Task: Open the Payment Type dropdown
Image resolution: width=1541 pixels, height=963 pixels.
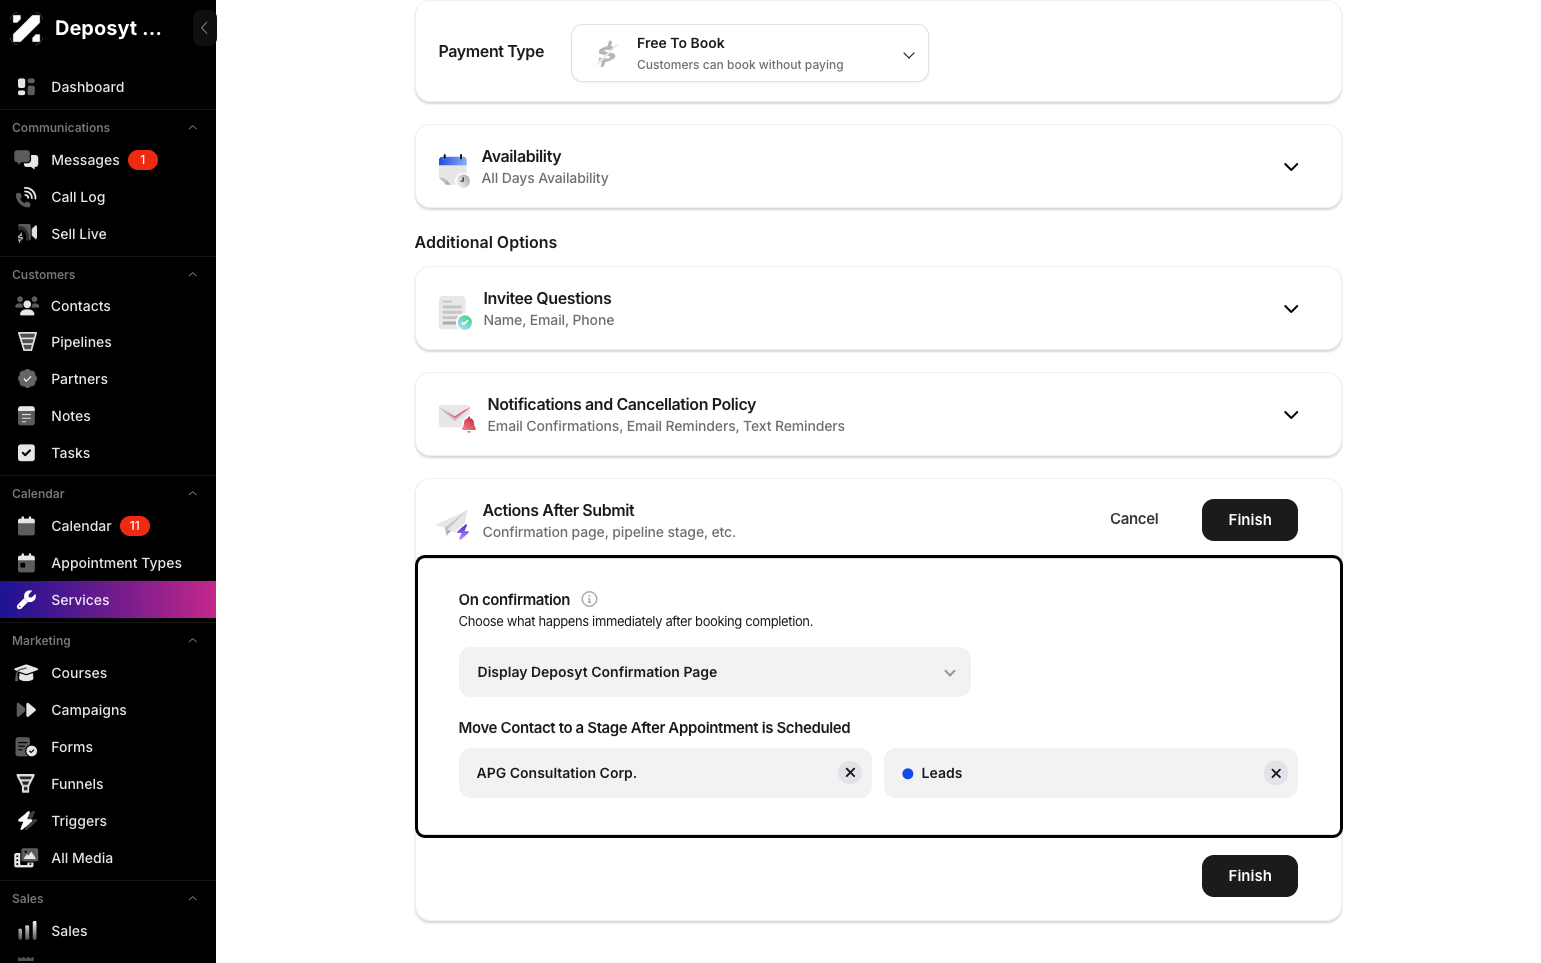Action: [x=750, y=53]
